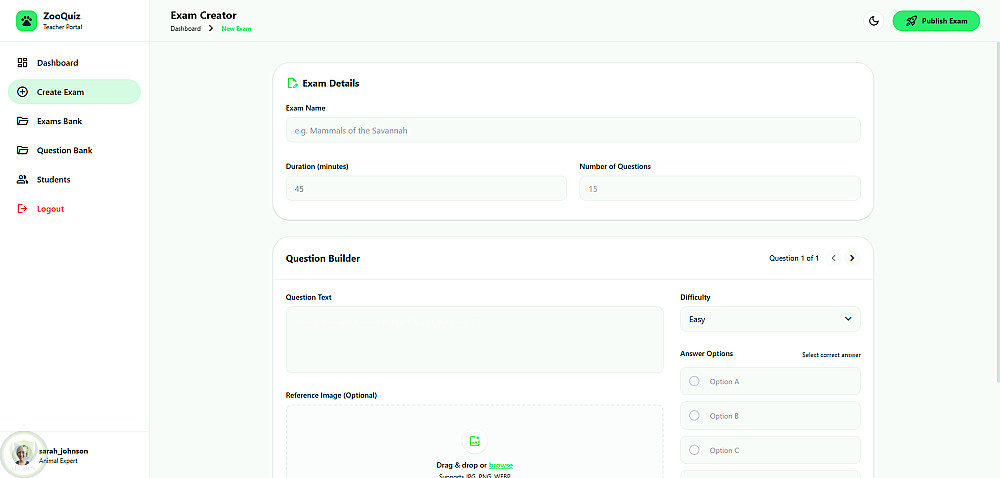Click the browse link for image upload

501,465
